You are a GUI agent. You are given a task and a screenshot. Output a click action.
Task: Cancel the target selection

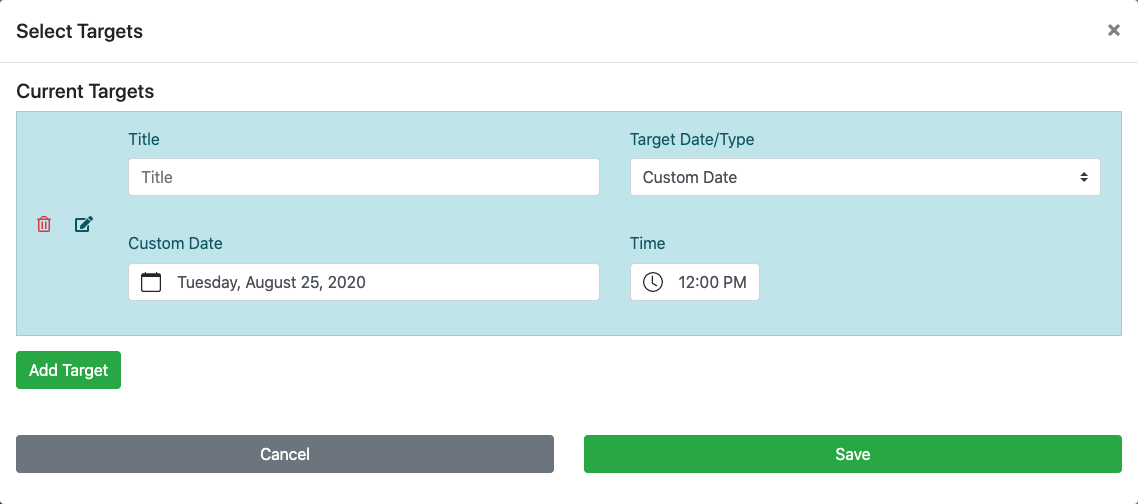click(285, 454)
